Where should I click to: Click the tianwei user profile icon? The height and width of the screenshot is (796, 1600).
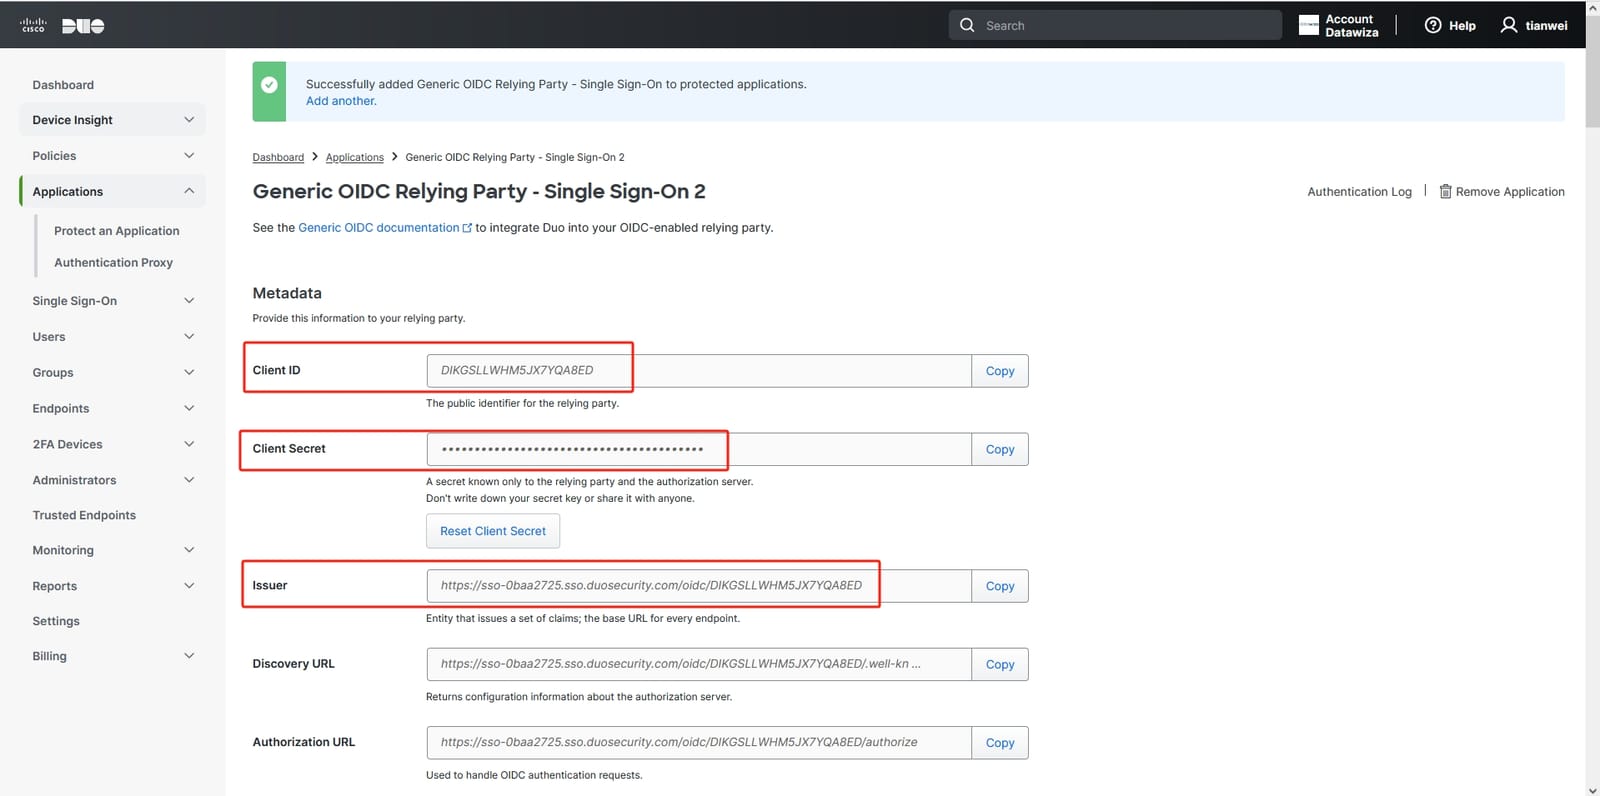[1509, 25]
